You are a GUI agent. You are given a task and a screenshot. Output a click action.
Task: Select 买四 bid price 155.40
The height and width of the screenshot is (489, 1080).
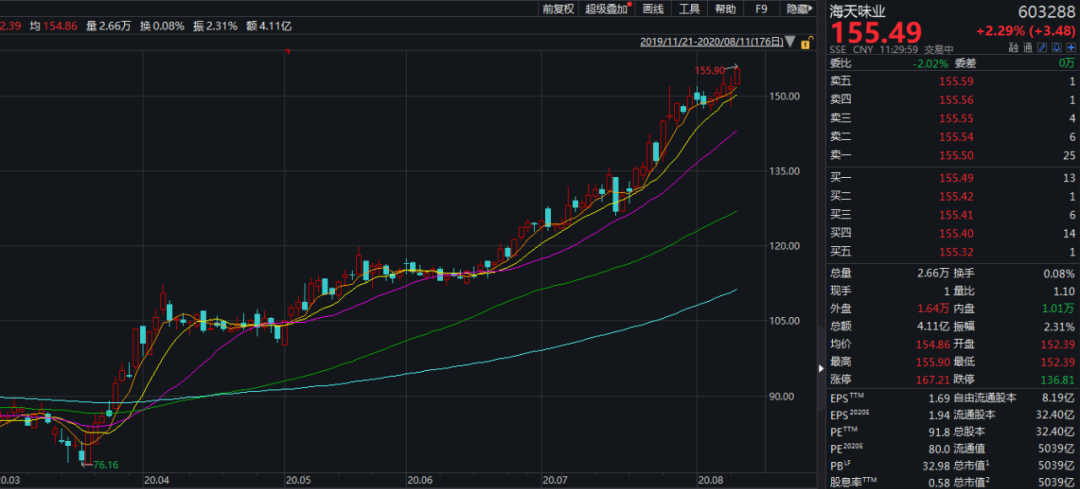[x=957, y=234]
